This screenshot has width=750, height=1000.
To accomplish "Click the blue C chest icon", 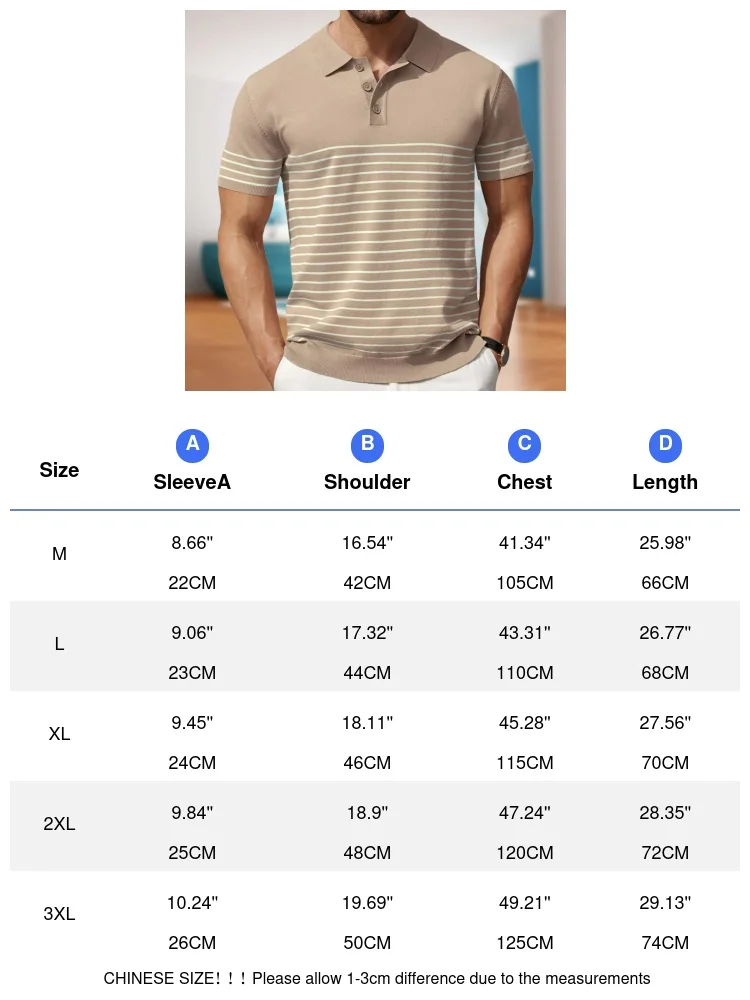I will [524, 445].
